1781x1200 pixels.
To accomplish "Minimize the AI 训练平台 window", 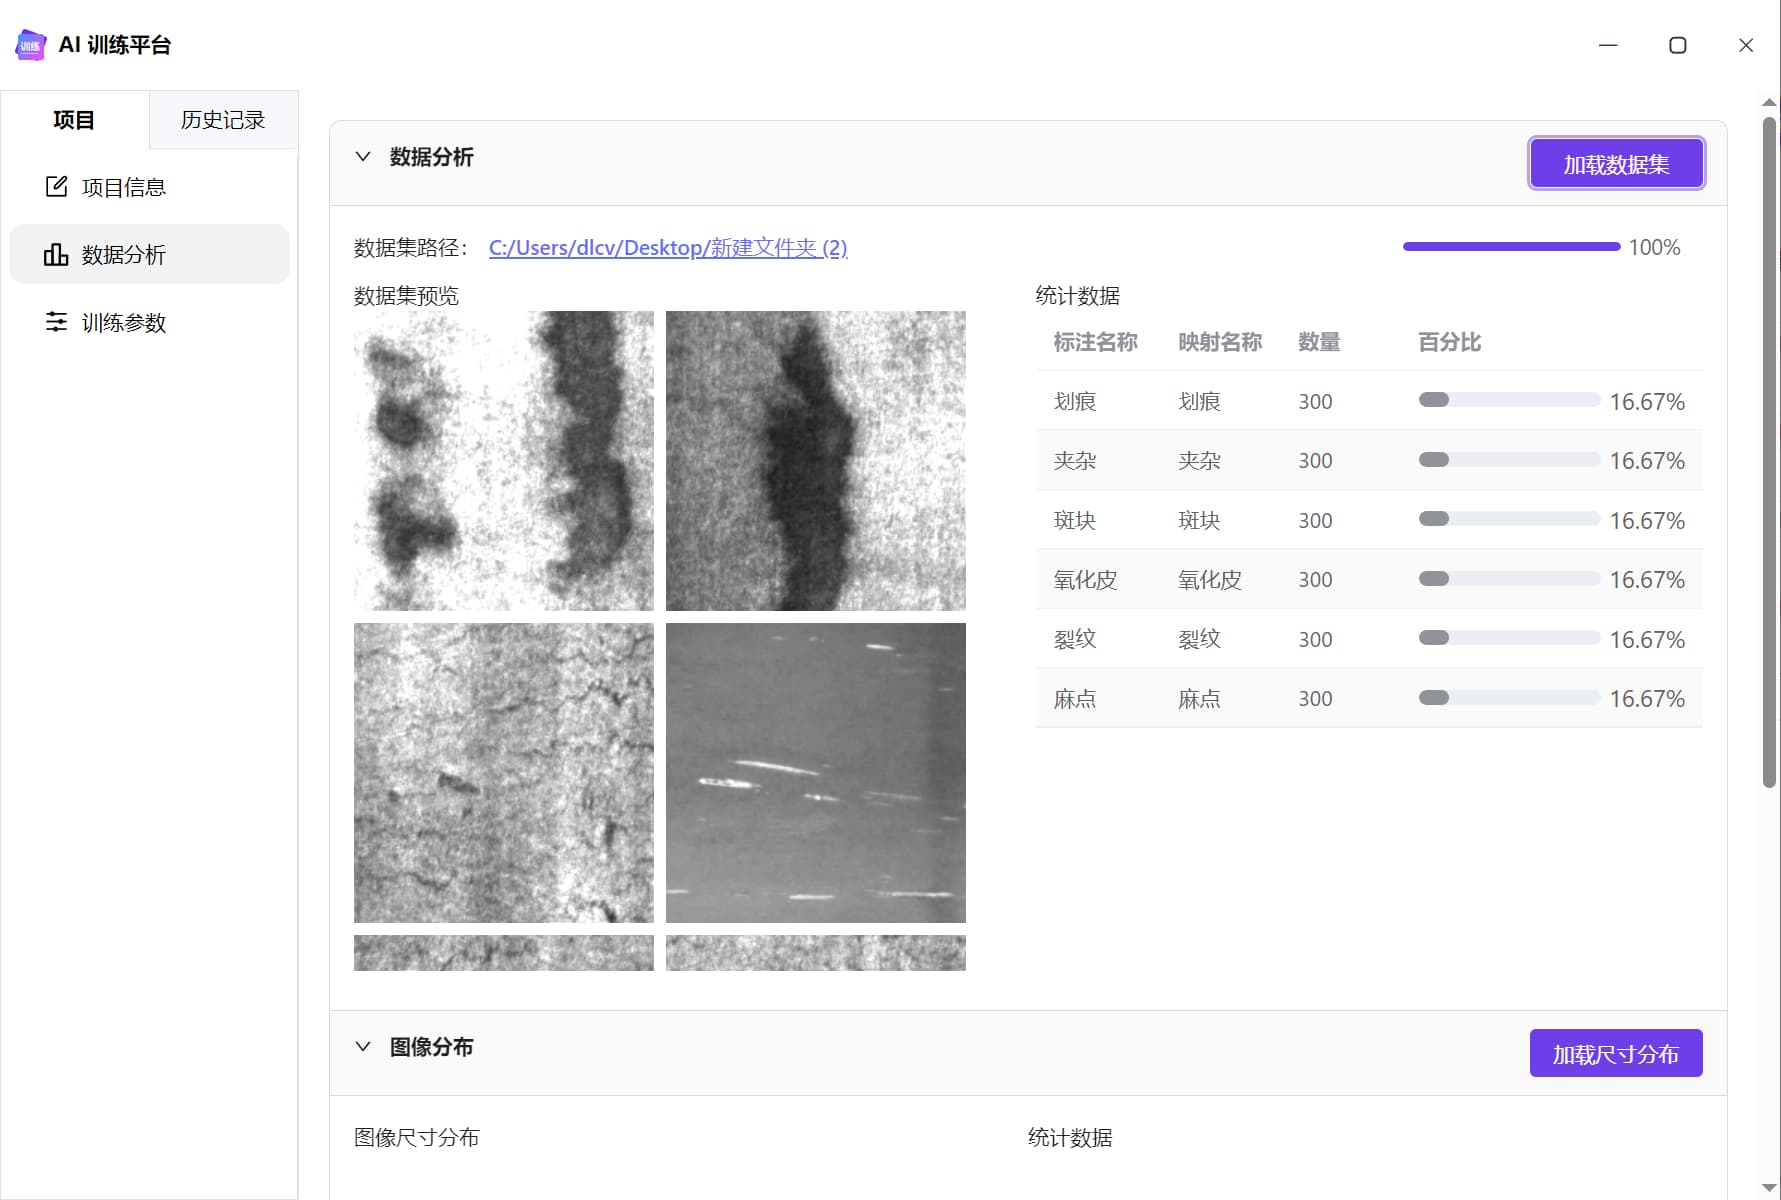I will (x=1608, y=45).
